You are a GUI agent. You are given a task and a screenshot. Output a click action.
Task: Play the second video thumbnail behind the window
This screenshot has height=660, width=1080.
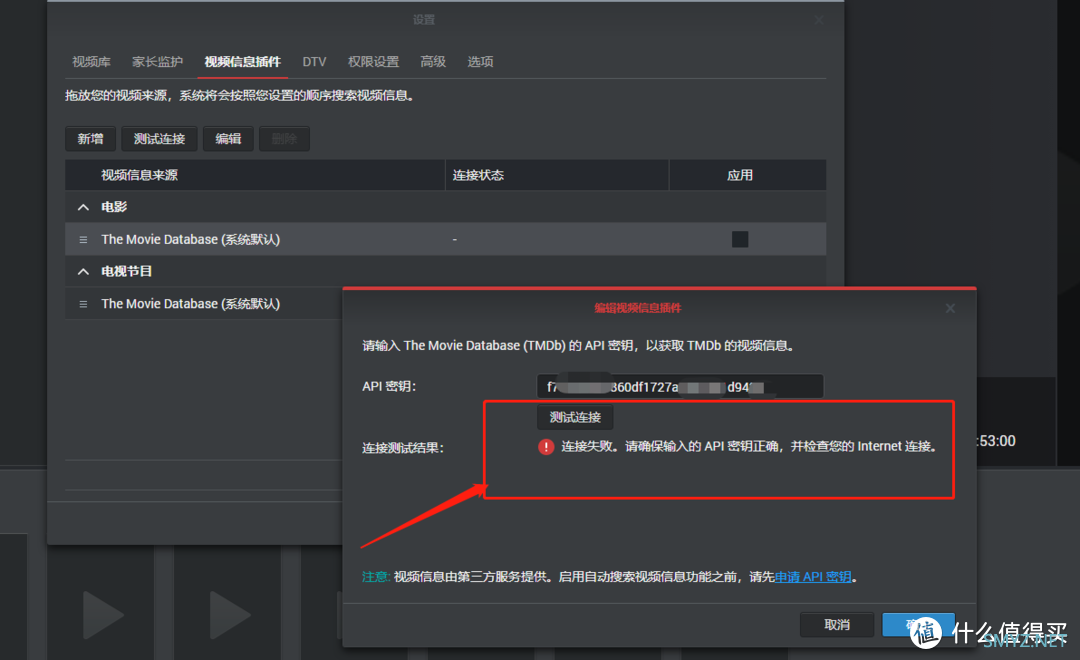pos(230,615)
